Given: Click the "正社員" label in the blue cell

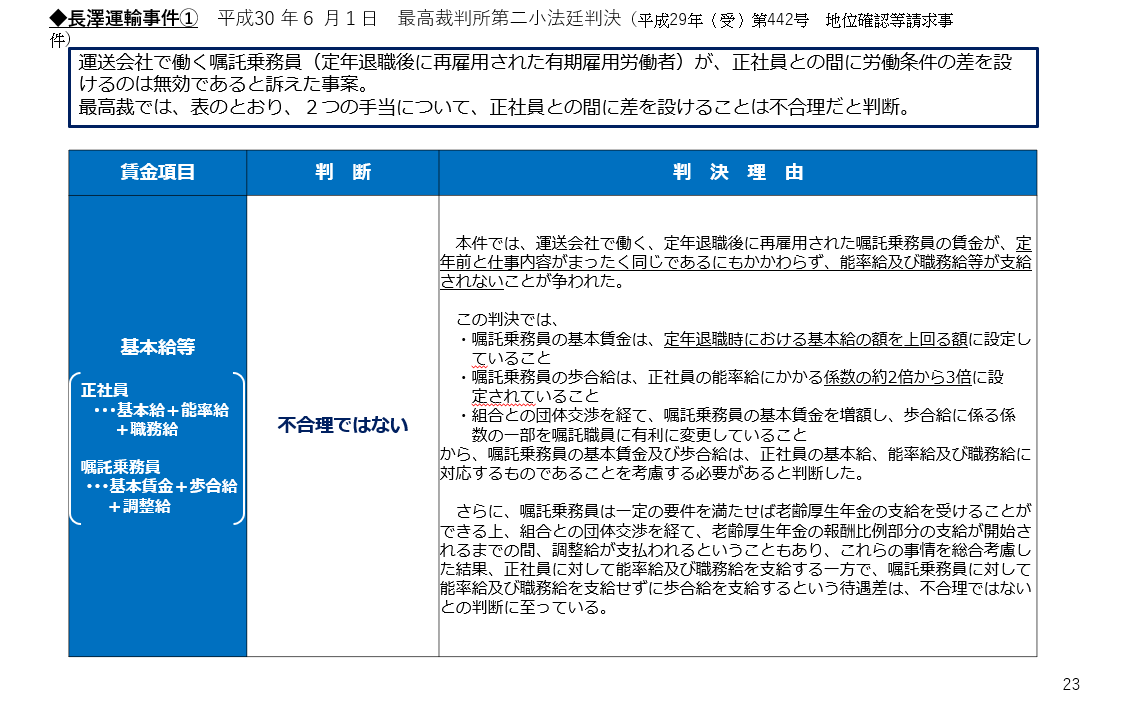Looking at the screenshot, I should click(104, 390).
